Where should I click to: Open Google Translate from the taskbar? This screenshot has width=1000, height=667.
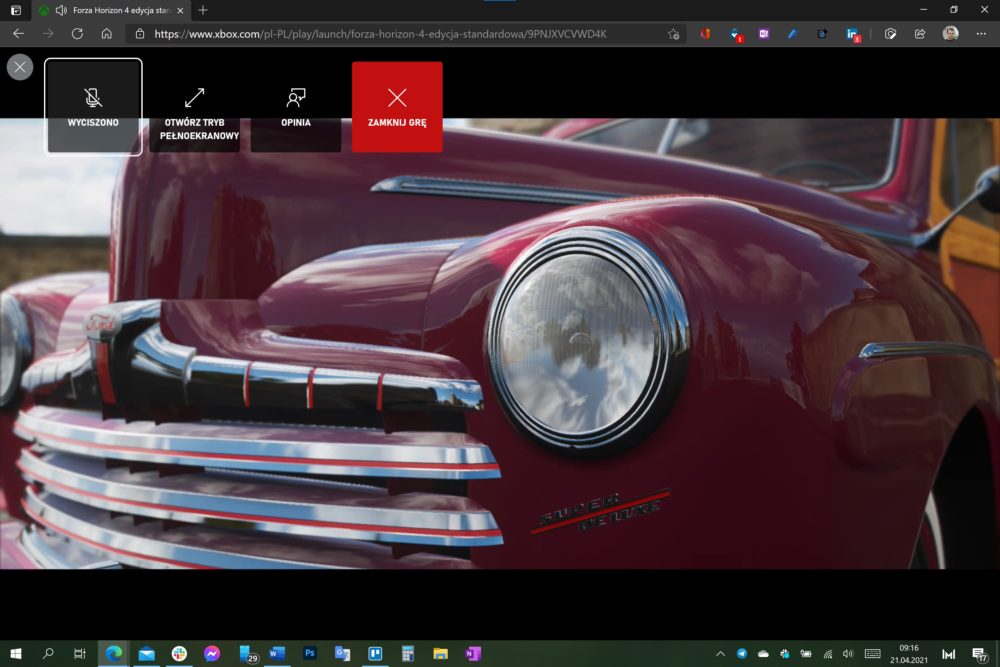(x=342, y=654)
